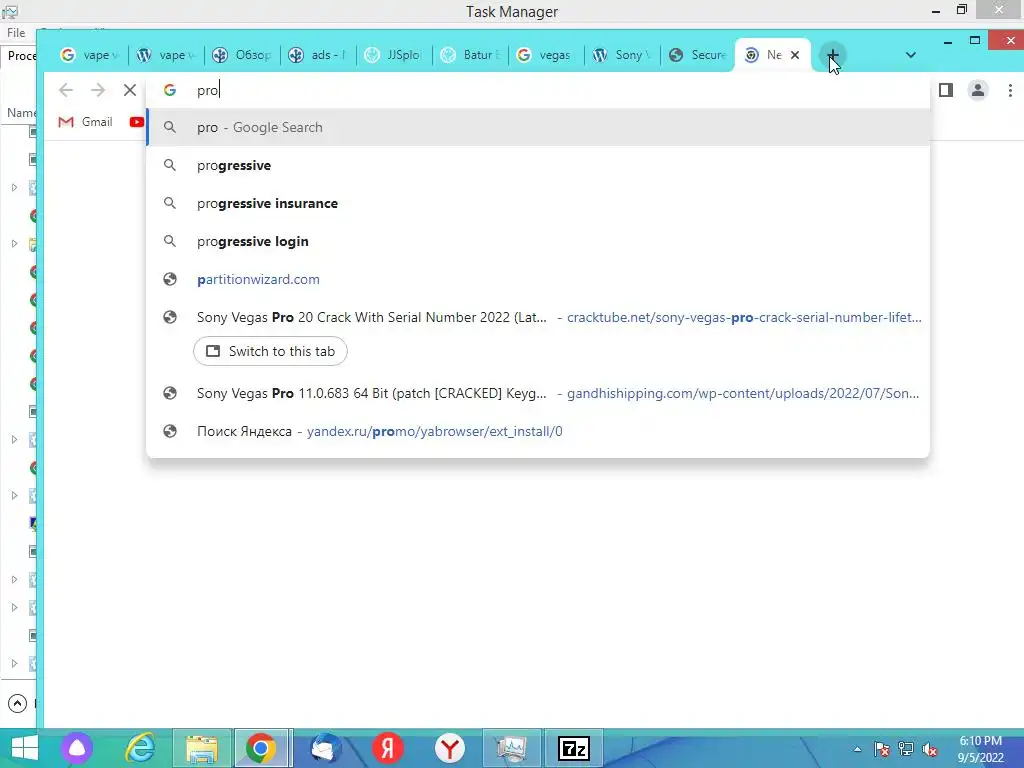
Task: Open a new Chrome tab with plus button
Action: [x=832, y=56]
